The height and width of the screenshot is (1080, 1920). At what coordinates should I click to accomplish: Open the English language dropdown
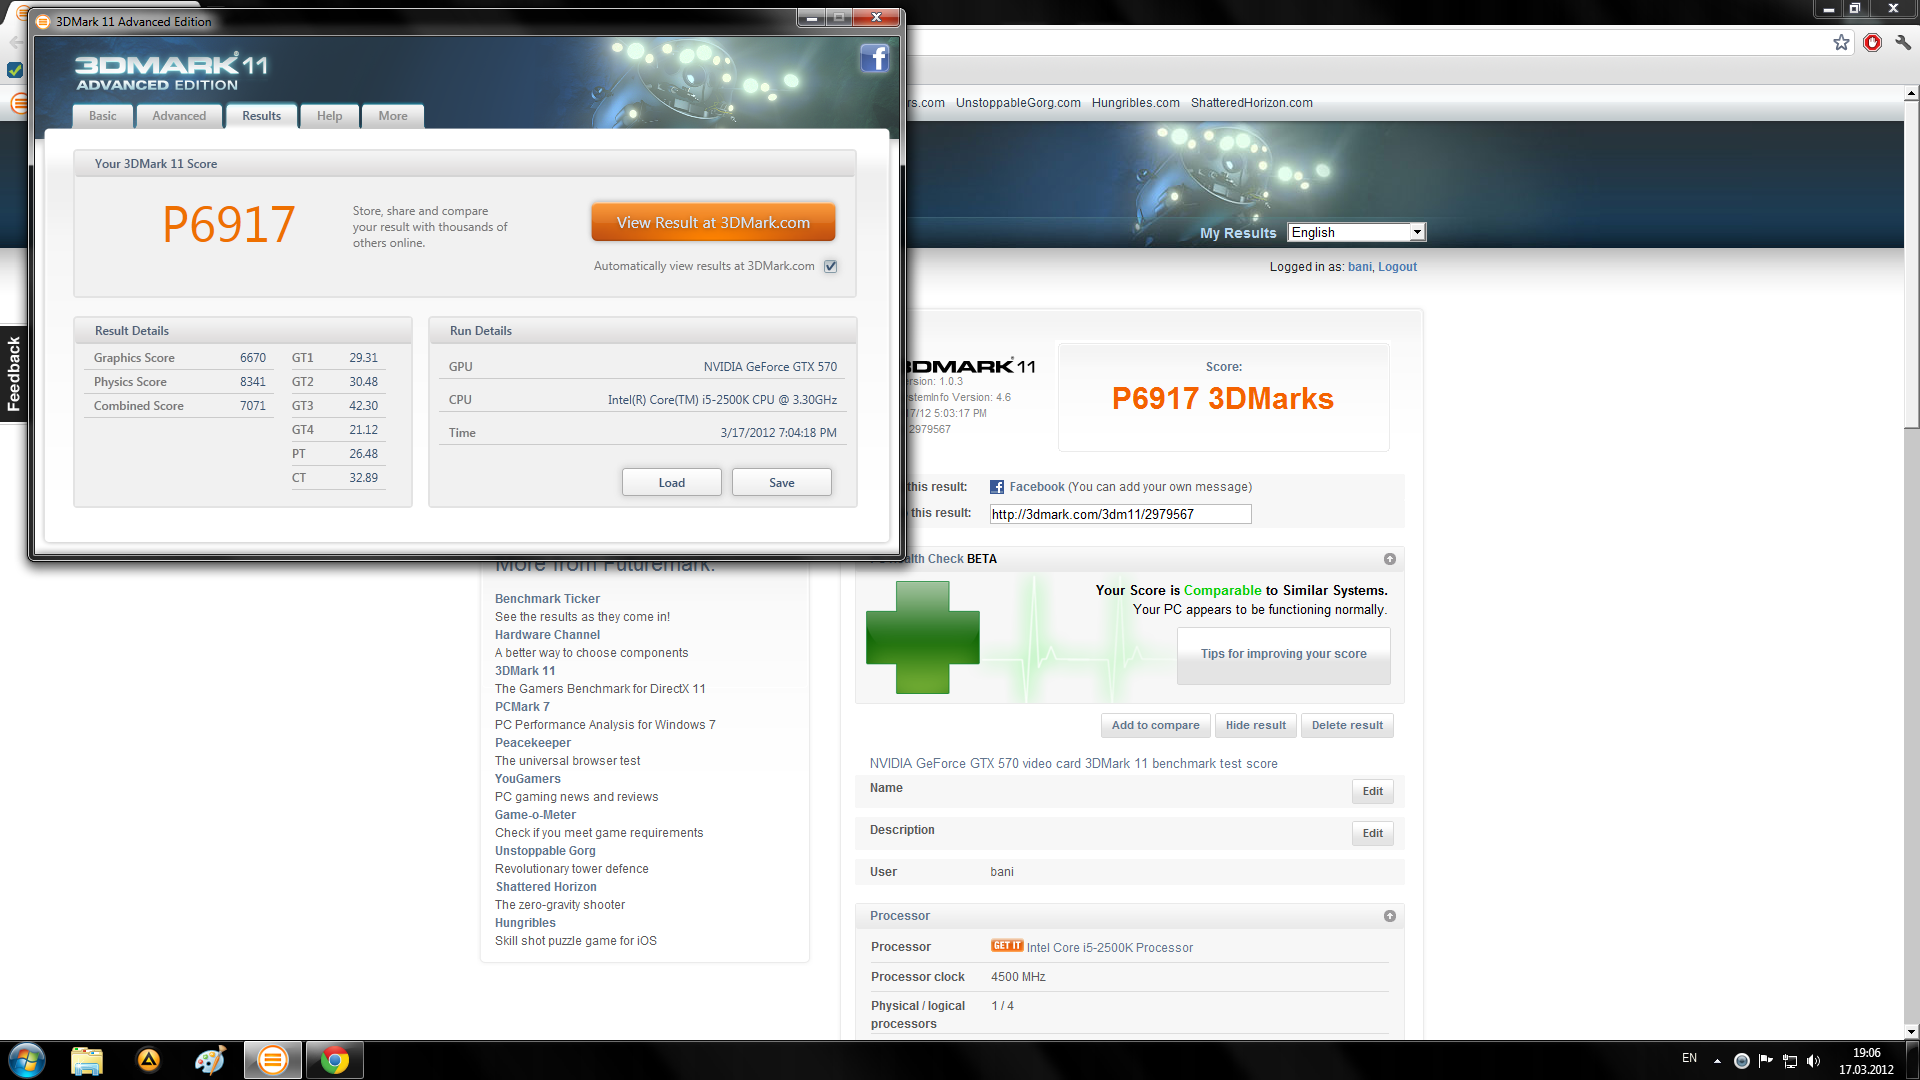1356,232
